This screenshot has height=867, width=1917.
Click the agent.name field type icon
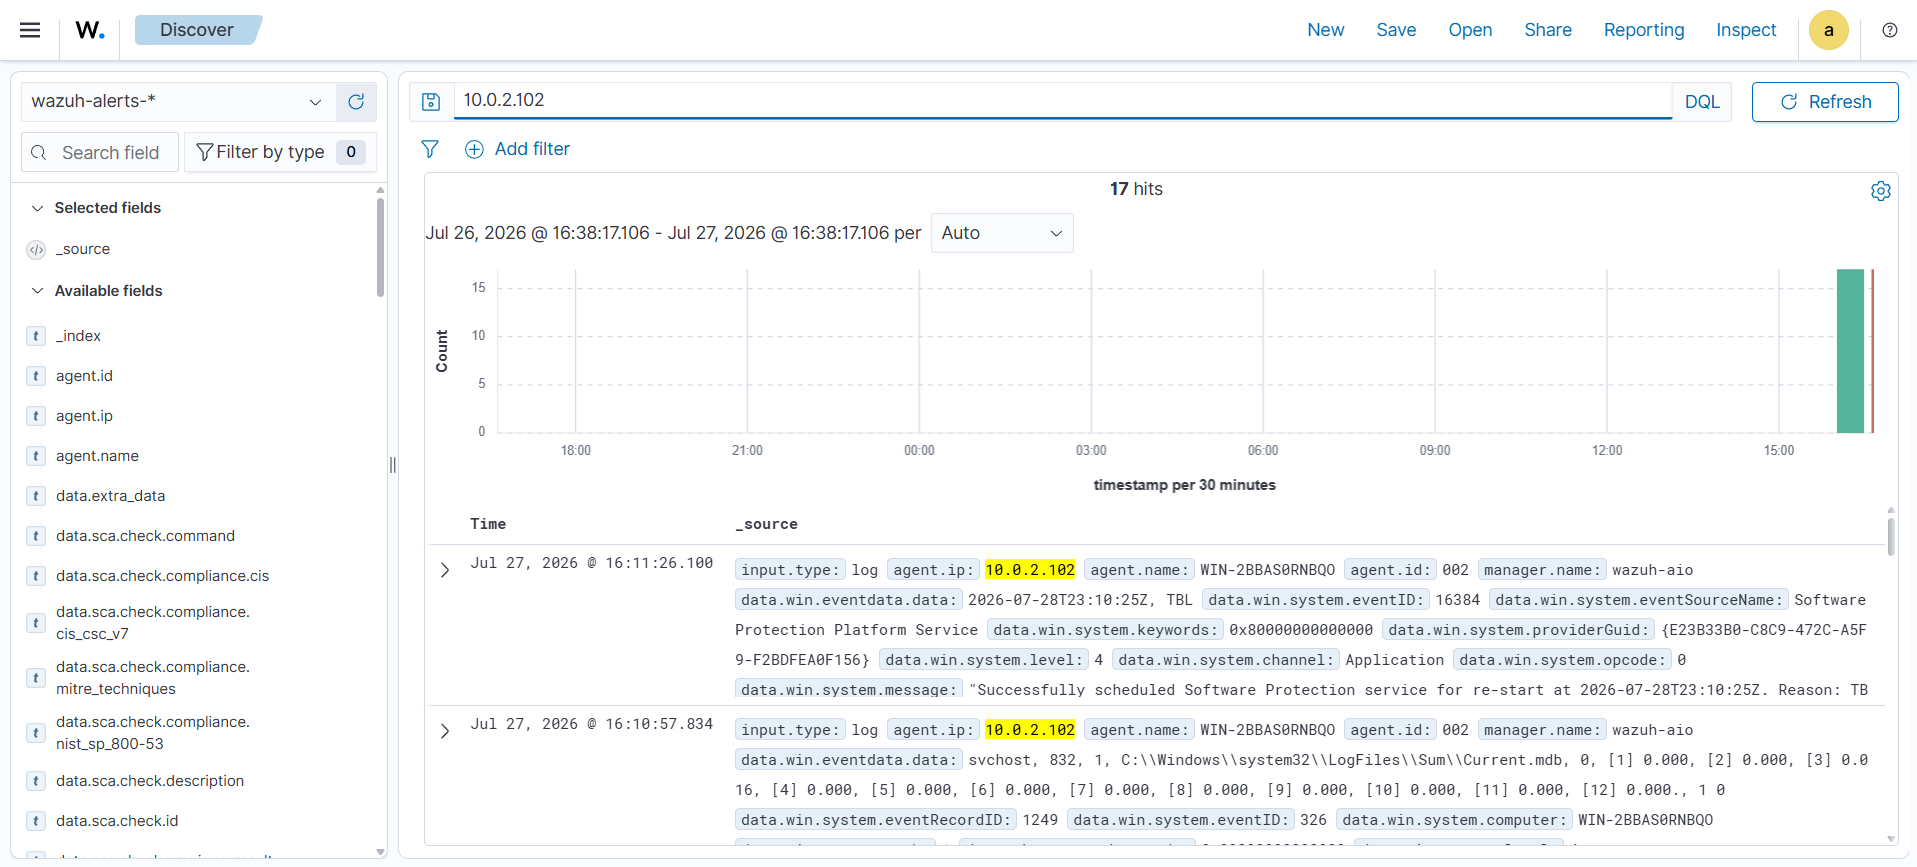pyautogui.click(x=36, y=456)
